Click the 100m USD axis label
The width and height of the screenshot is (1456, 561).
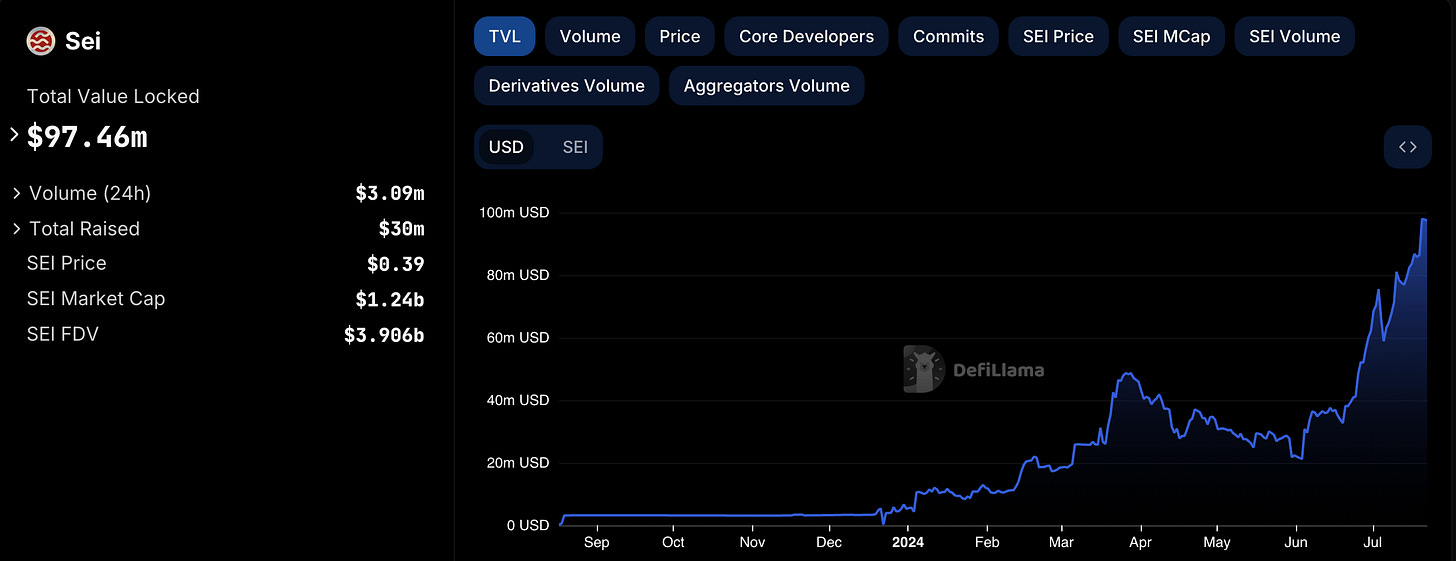(515, 213)
